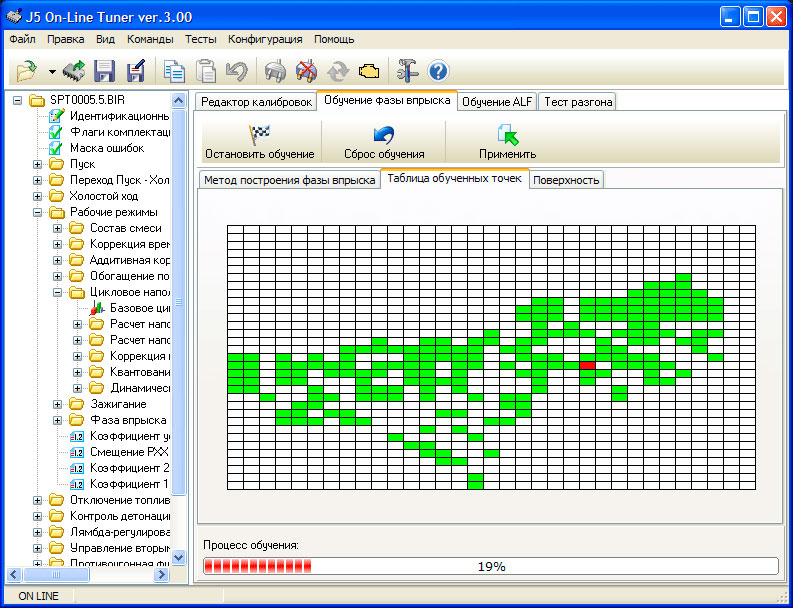This screenshot has height=608, width=793.
Task: Open the settings wrench and hammer icon
Action: pos(407,71)
